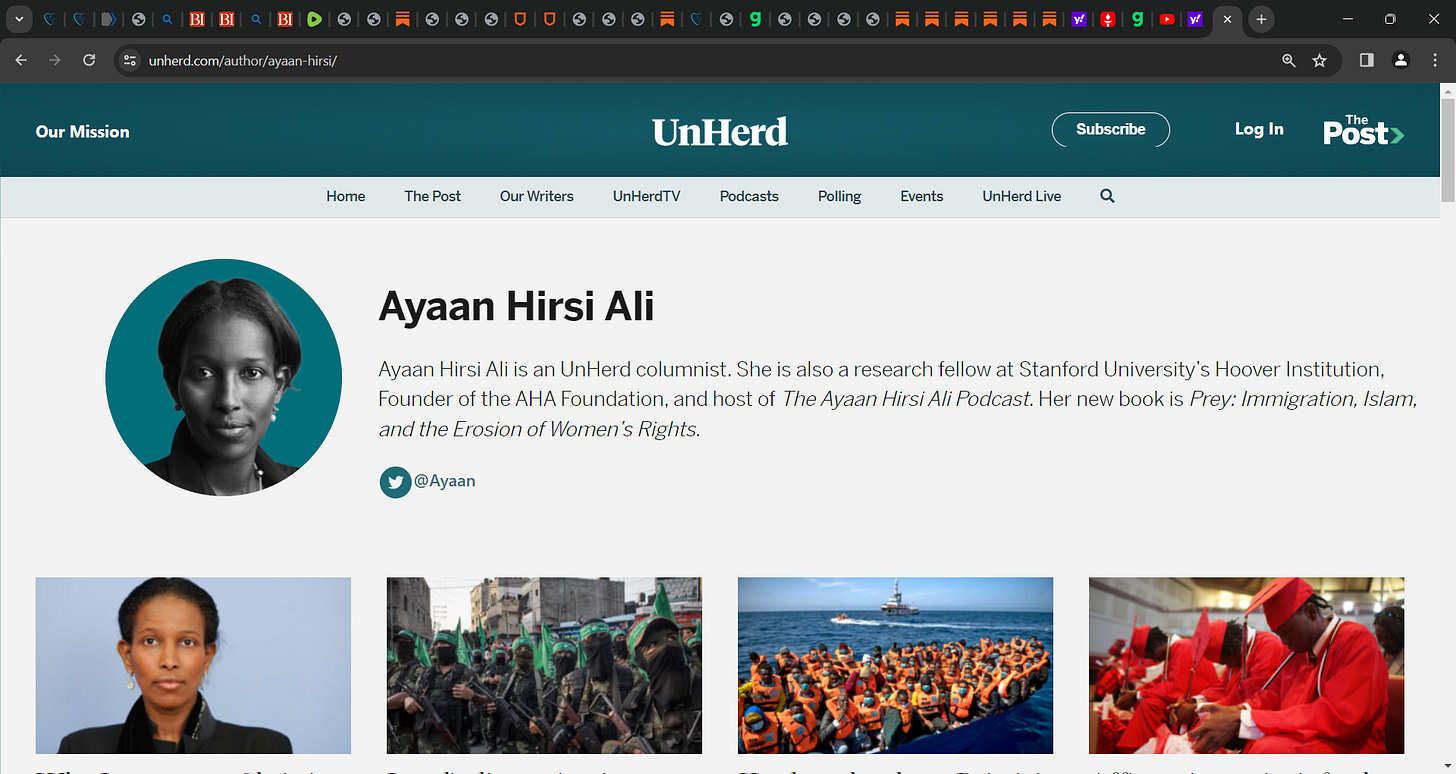This screenshot has width=1456, height=774.
Task: Switch to the red microphone icon tab
Action: tap(1107, 19)
